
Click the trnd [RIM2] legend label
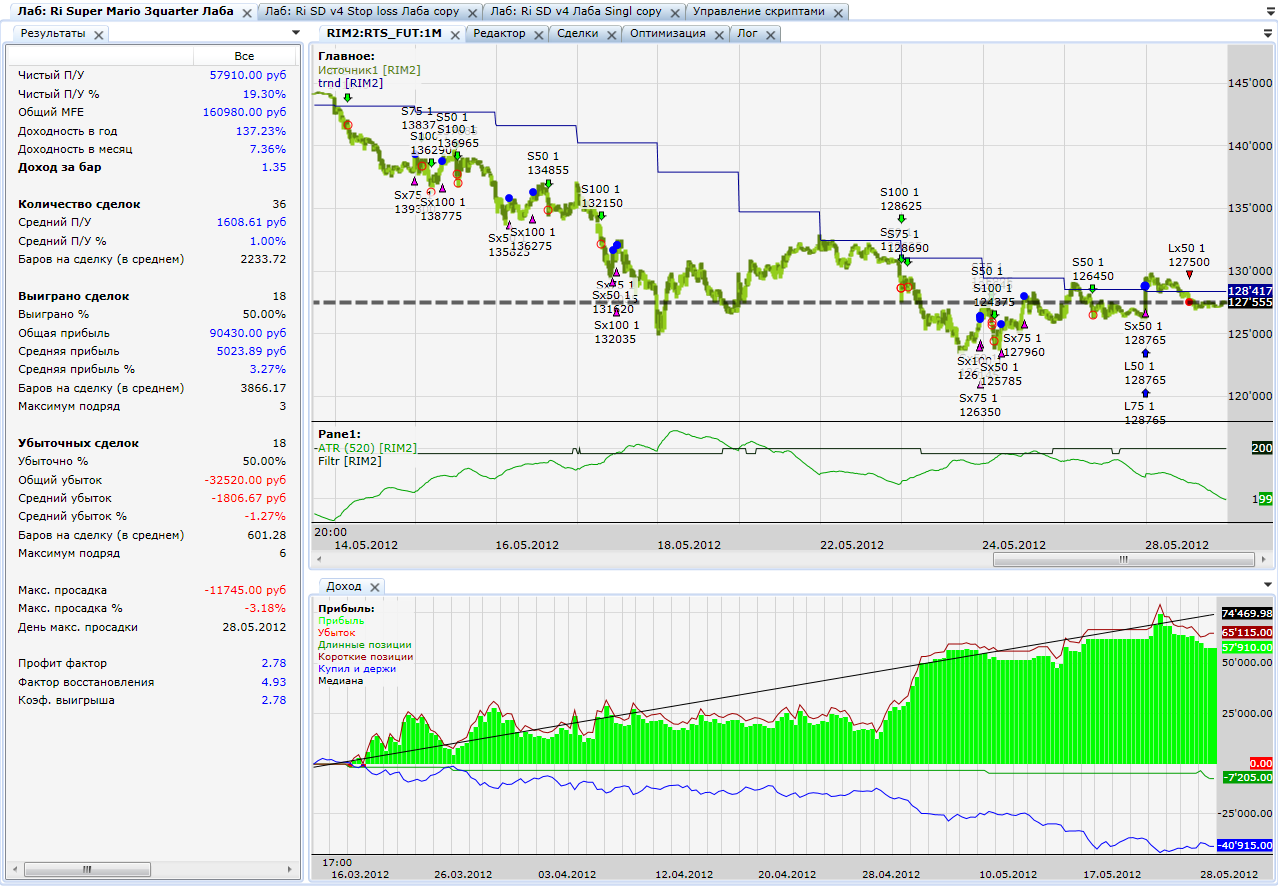[350, 83]
